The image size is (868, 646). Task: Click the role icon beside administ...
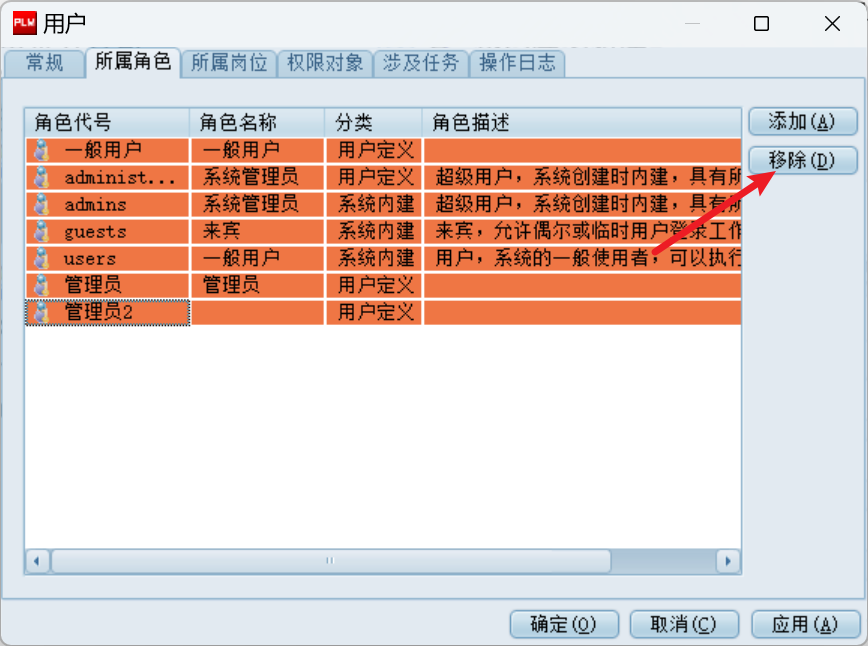coord(42,177)
